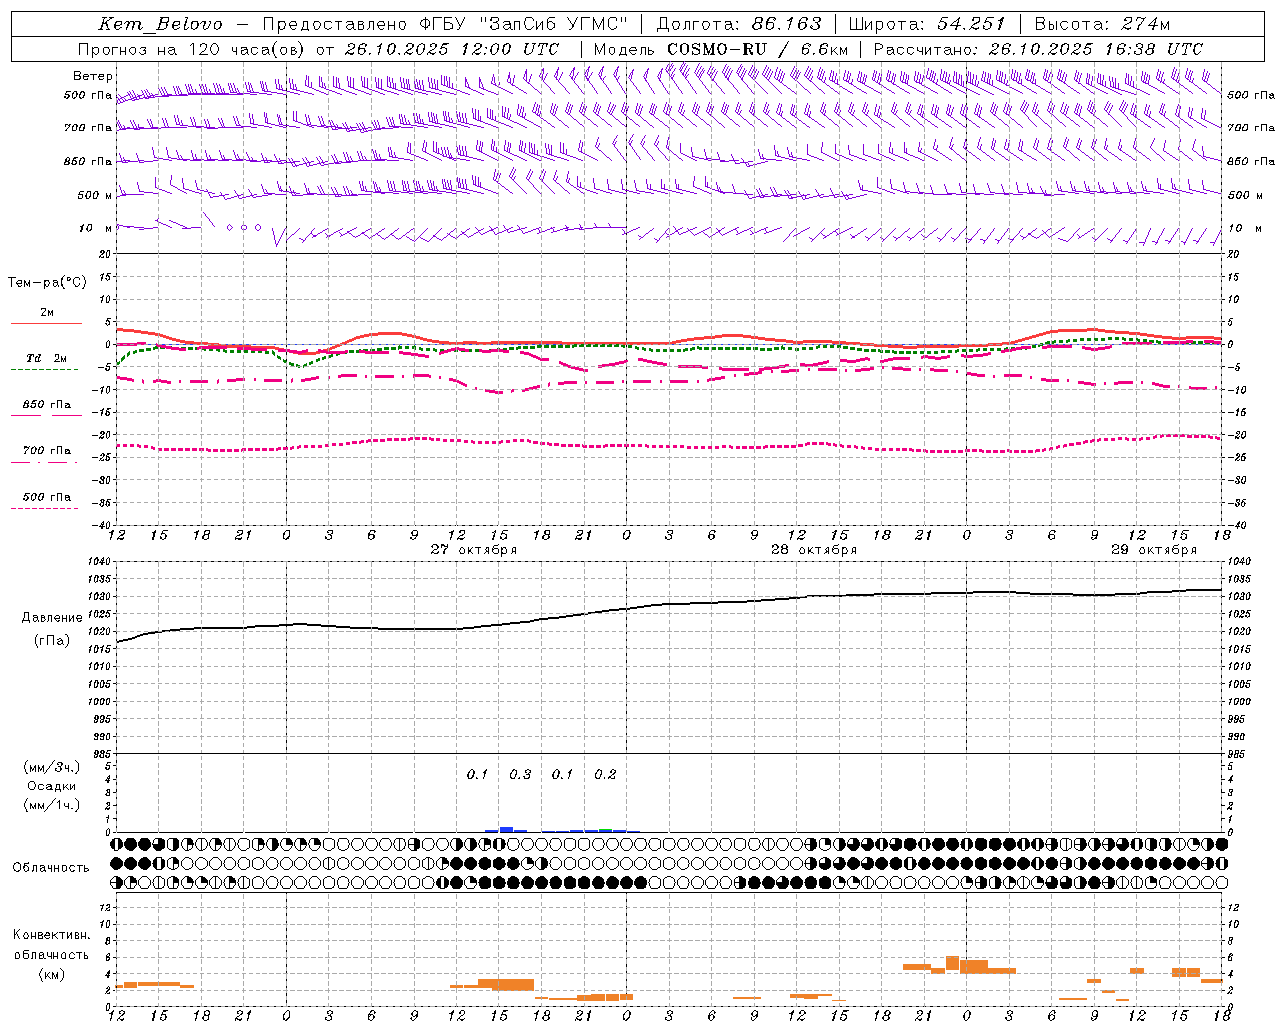Click the computed time Рассчитано: 26.10.2025 16:38 UTC
Viewport: 1280px width, 1024px height.
click(x=1038, y=49)
